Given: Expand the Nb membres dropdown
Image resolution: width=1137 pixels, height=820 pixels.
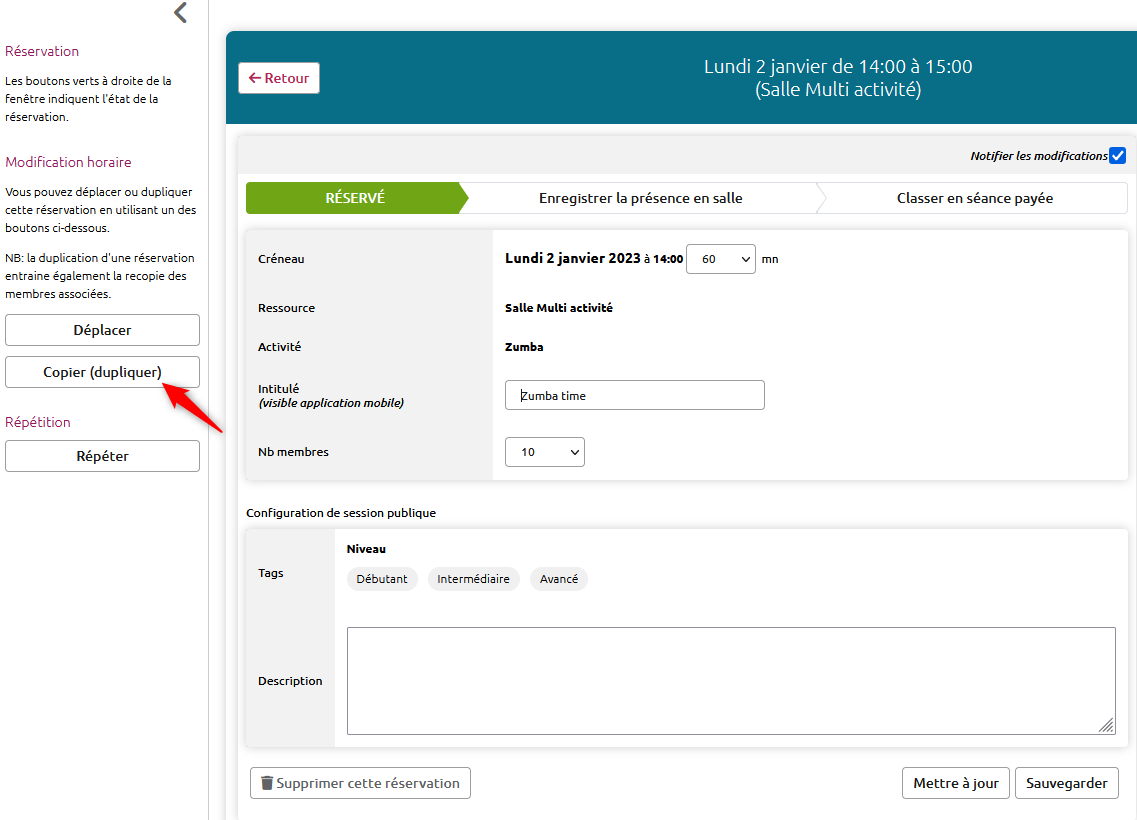Looking at the screenshot, I should pos(544,452).
